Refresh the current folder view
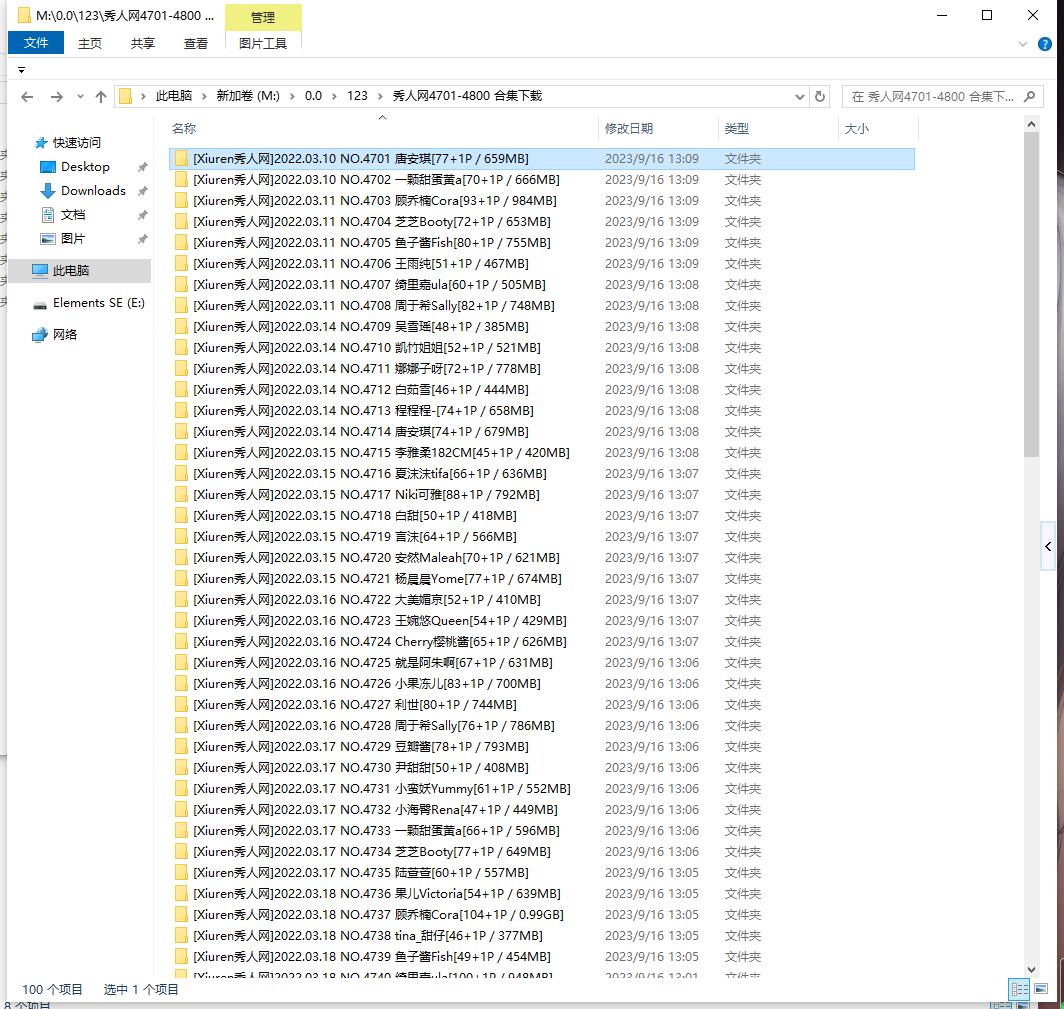 pos(820,97)
